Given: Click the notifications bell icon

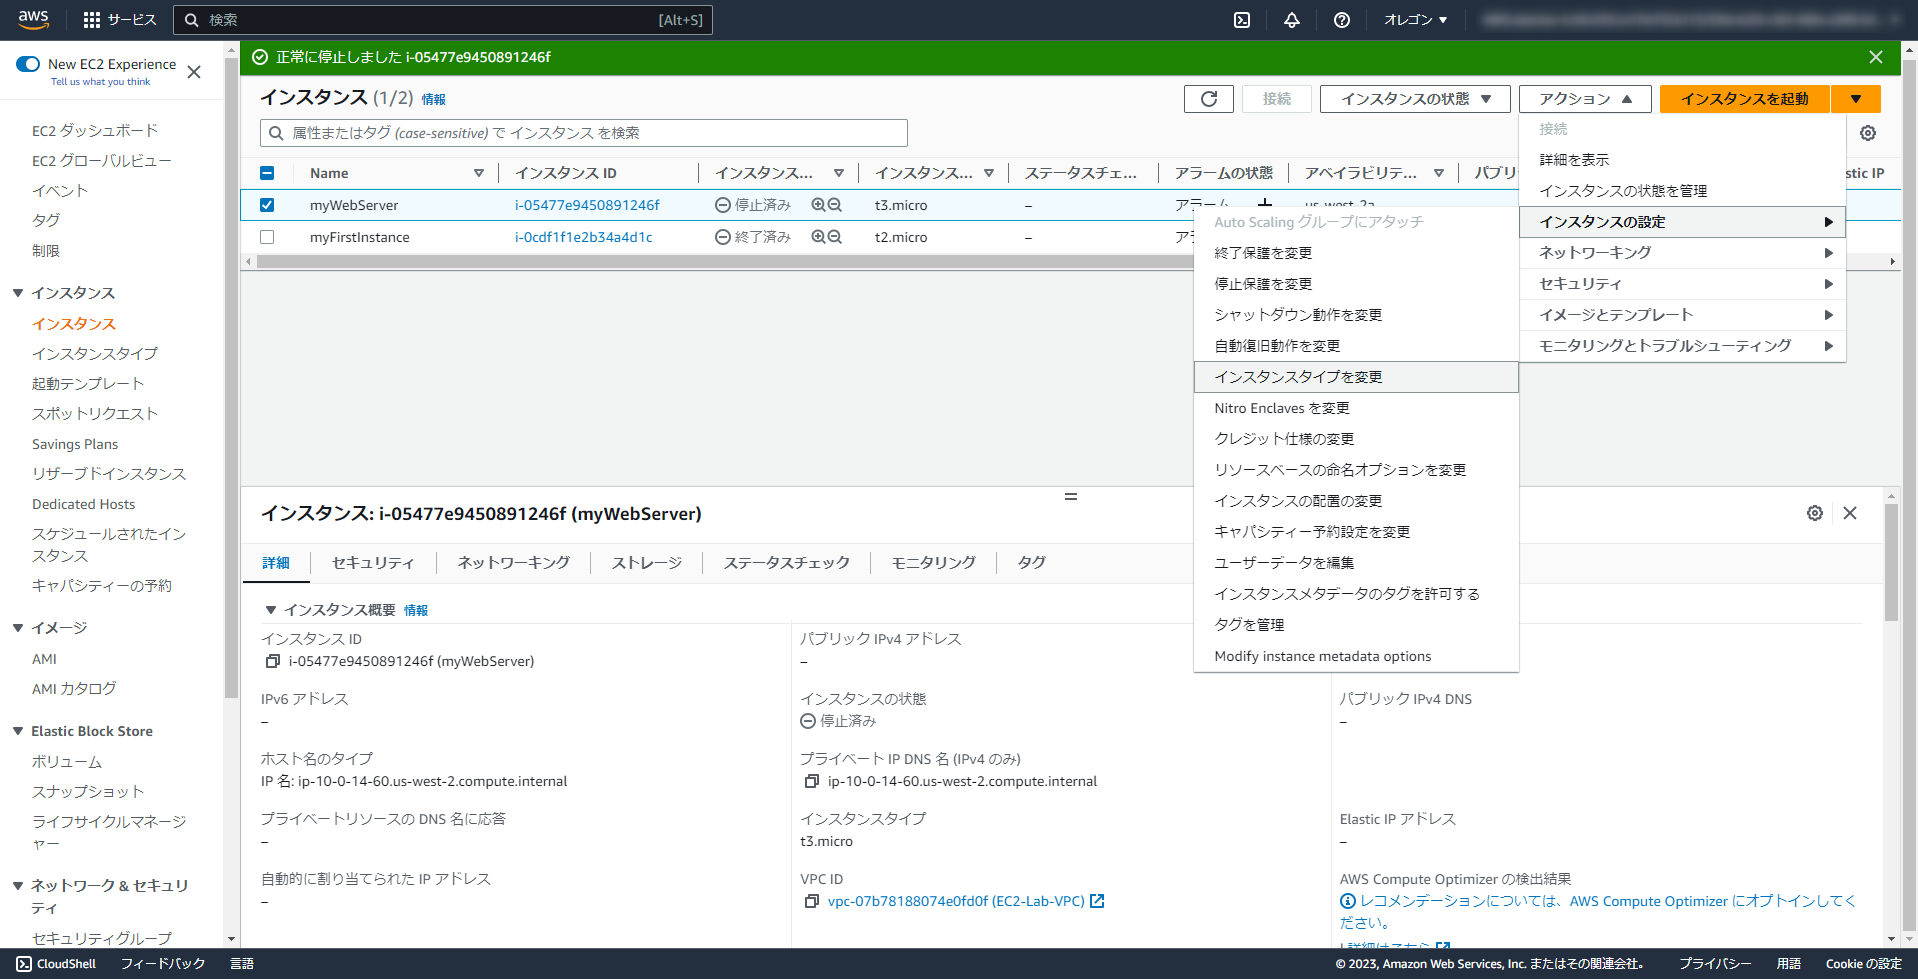Looking at the screenshot, I should tap(1292, 19).
